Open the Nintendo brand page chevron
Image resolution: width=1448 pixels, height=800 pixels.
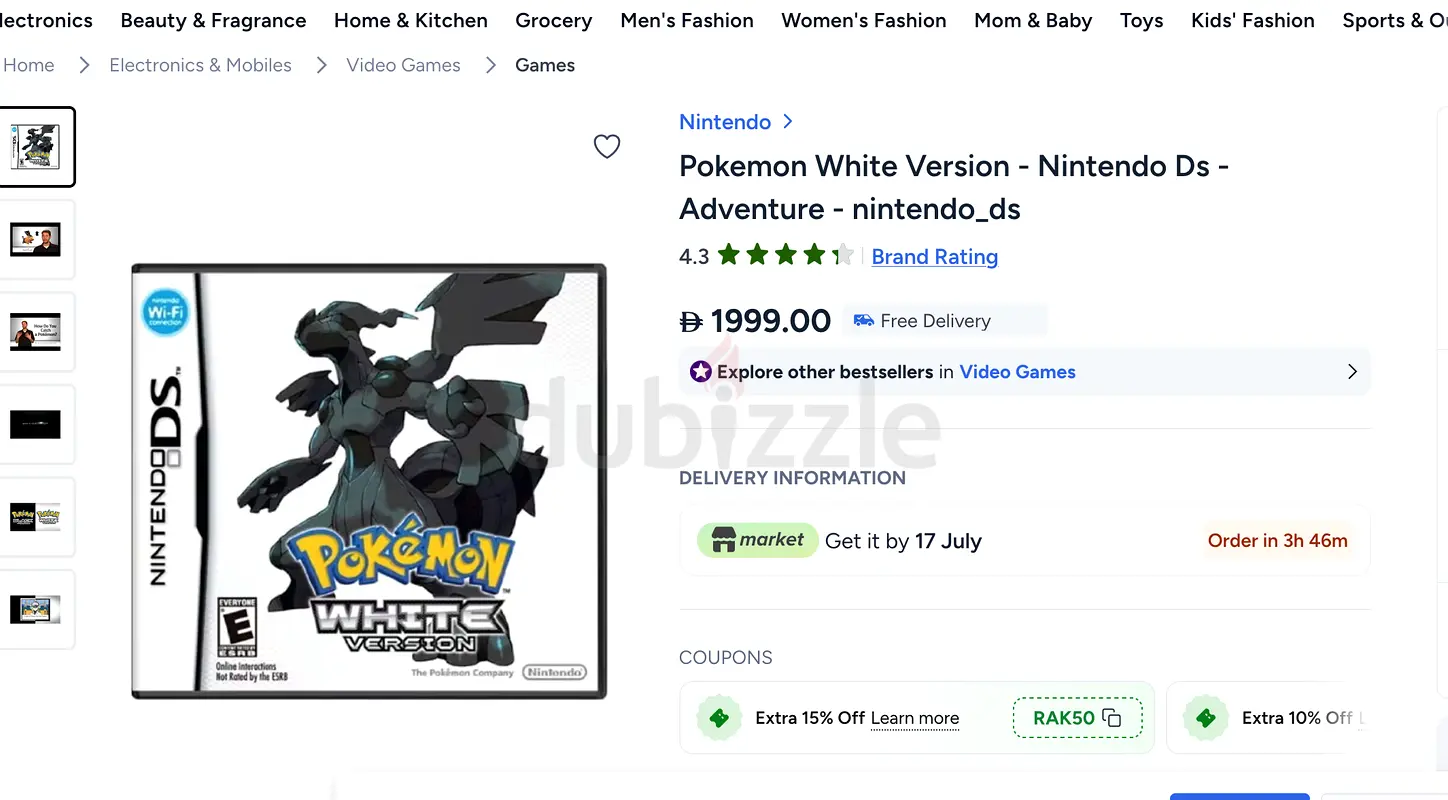click(x=788, y=122)
